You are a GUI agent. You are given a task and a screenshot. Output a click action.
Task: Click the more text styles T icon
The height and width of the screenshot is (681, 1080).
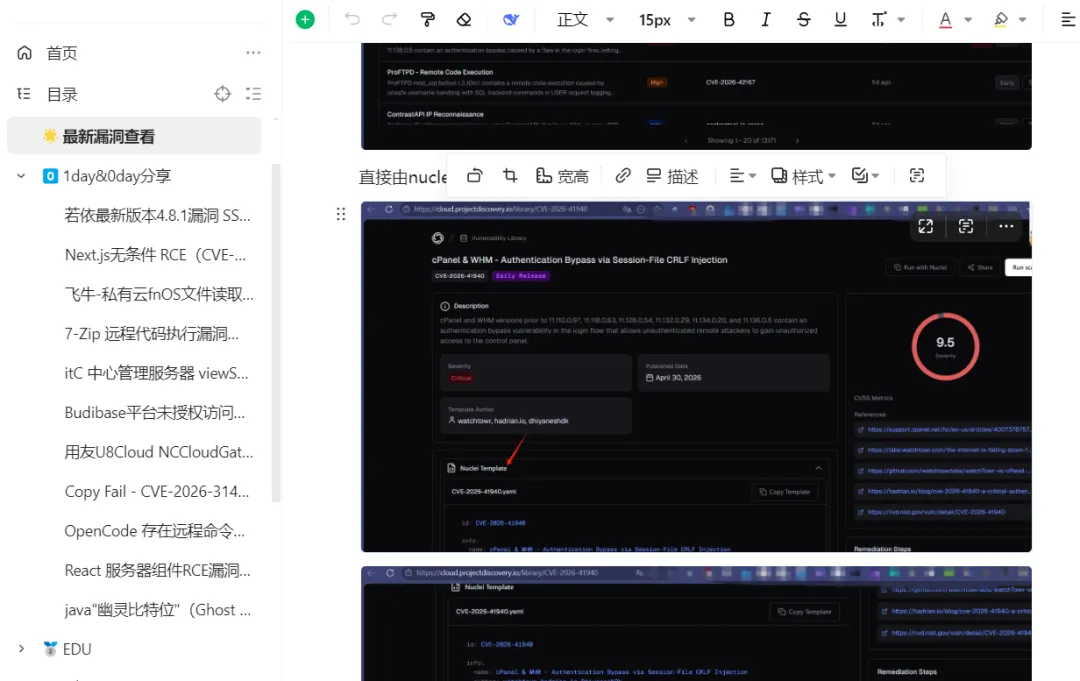878,19
